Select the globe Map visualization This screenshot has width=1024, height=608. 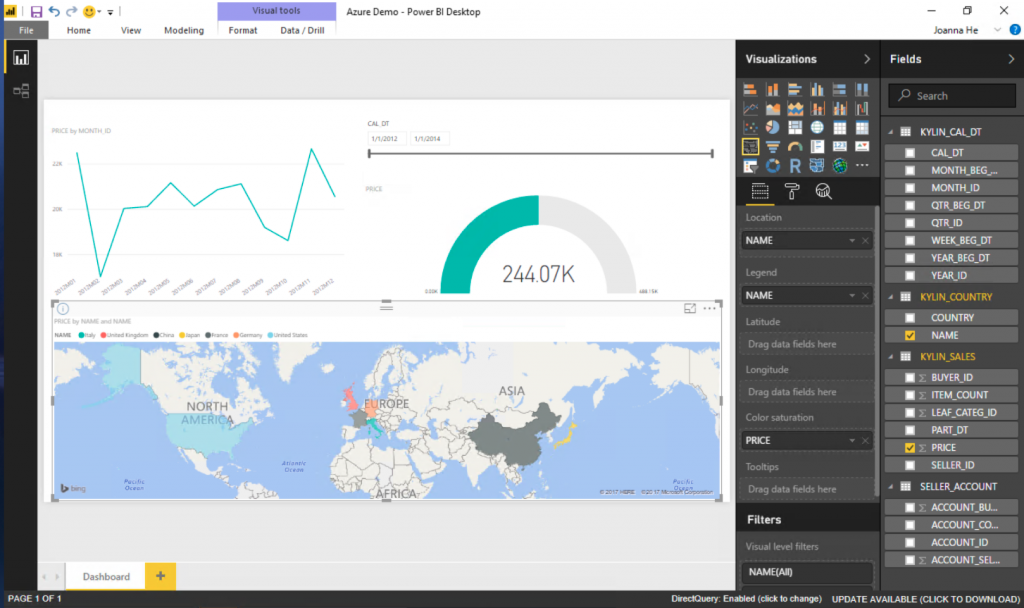click(x=817, y=127)
